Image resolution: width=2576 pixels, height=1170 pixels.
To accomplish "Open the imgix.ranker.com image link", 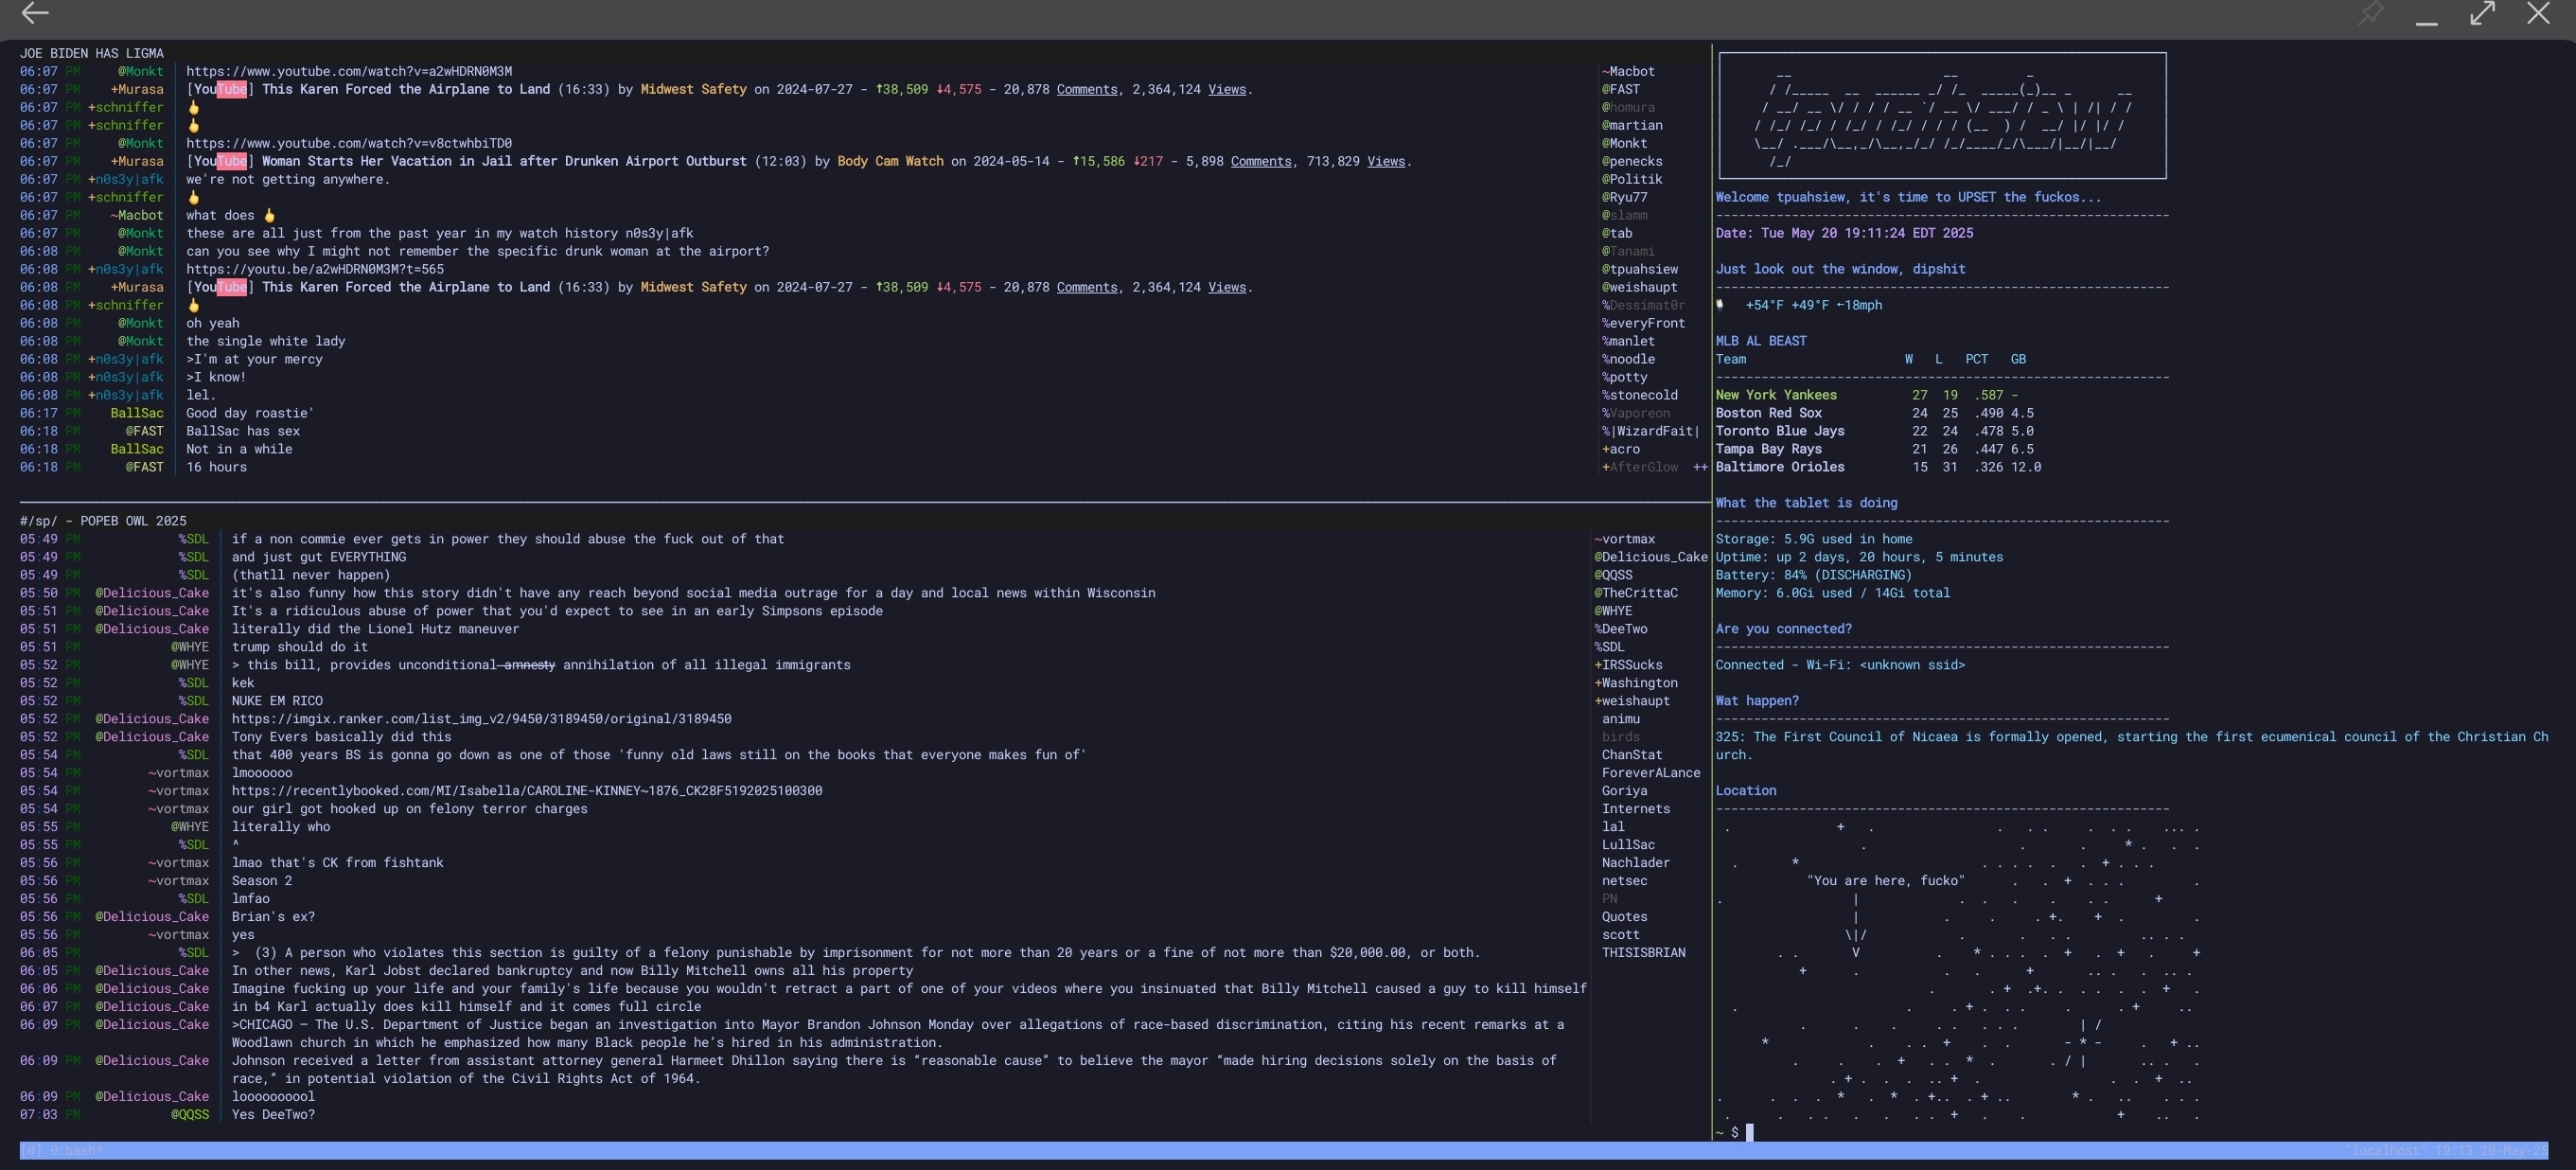I will pos(481,719).
